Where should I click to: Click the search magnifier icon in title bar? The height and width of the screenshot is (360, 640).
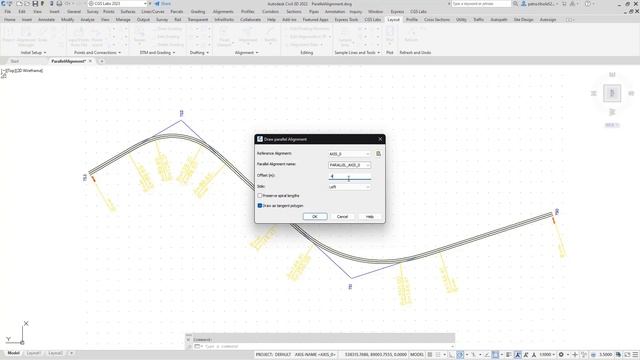516,4
